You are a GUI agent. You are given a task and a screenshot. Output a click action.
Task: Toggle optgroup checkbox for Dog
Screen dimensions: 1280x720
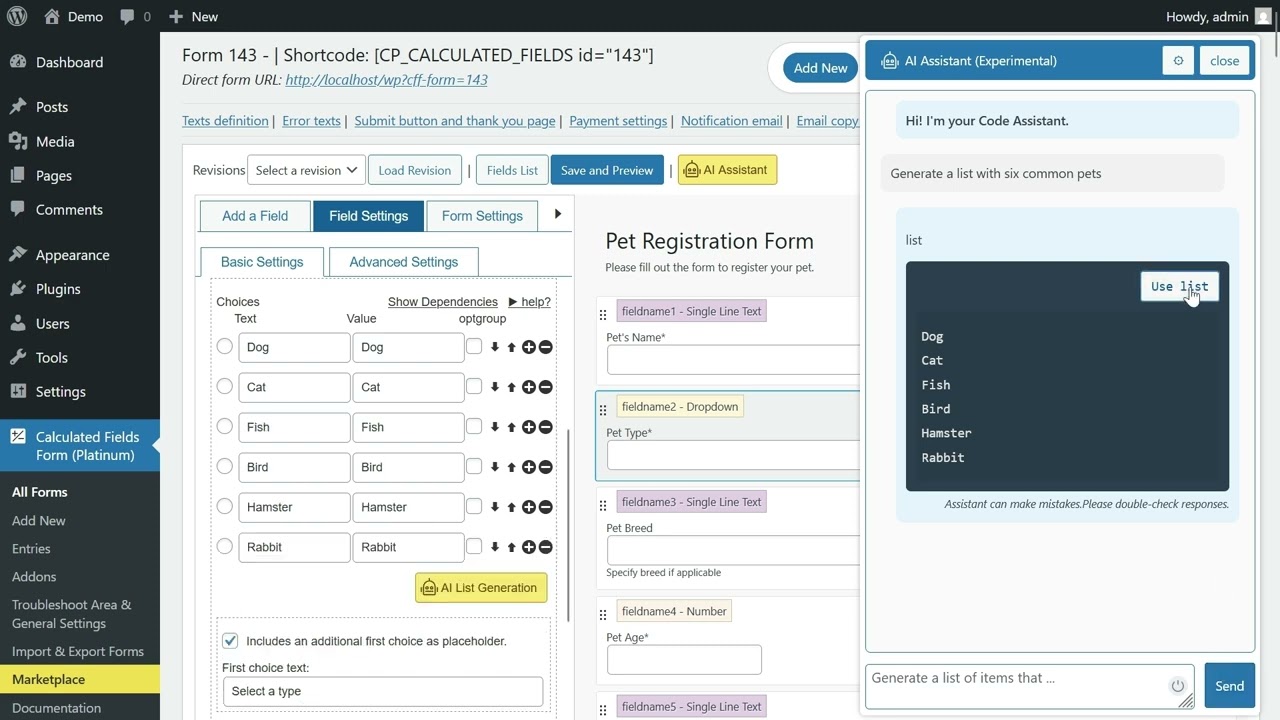(x=474, y=346)
